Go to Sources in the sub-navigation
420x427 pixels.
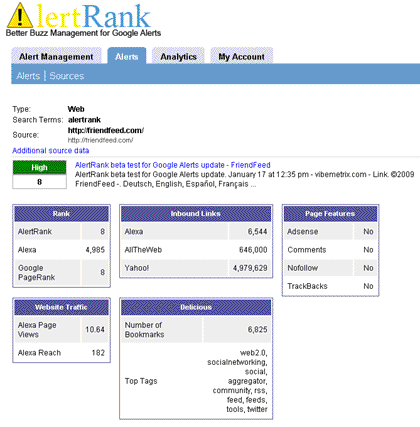tap(67, 76)
